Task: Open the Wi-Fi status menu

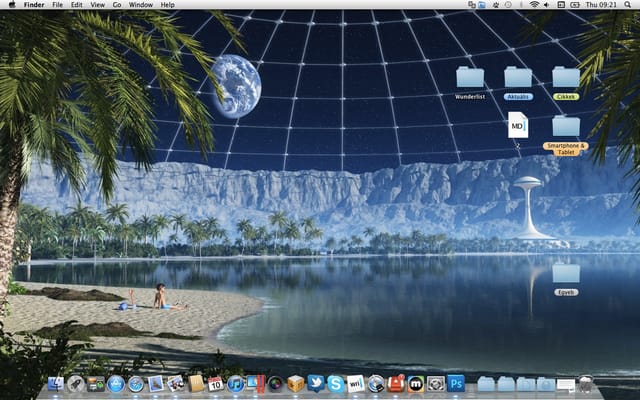Action: pos(534,4)
